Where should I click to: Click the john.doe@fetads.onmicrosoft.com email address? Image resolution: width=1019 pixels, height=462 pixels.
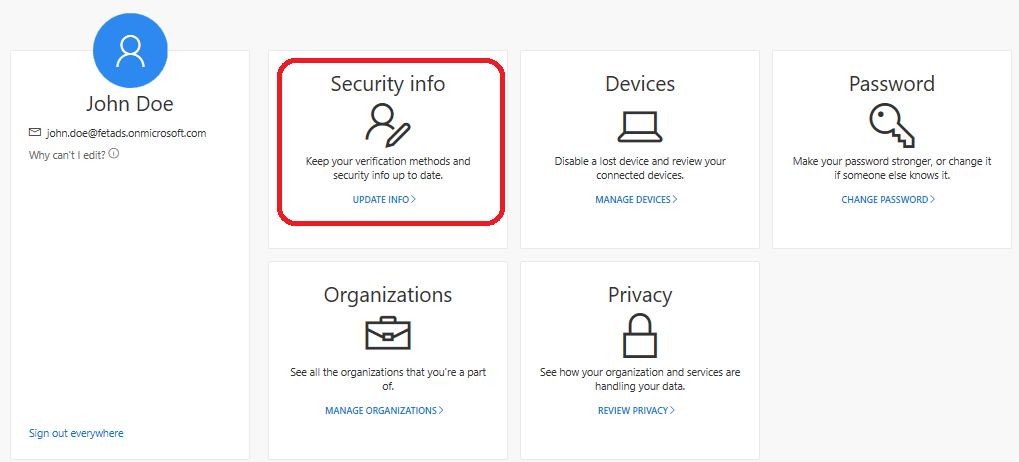(x=126, y=133)
